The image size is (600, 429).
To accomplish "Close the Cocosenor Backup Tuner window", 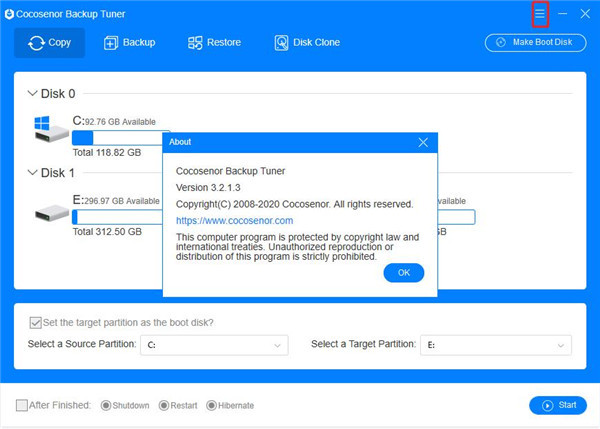I will (x=585, y=14).
